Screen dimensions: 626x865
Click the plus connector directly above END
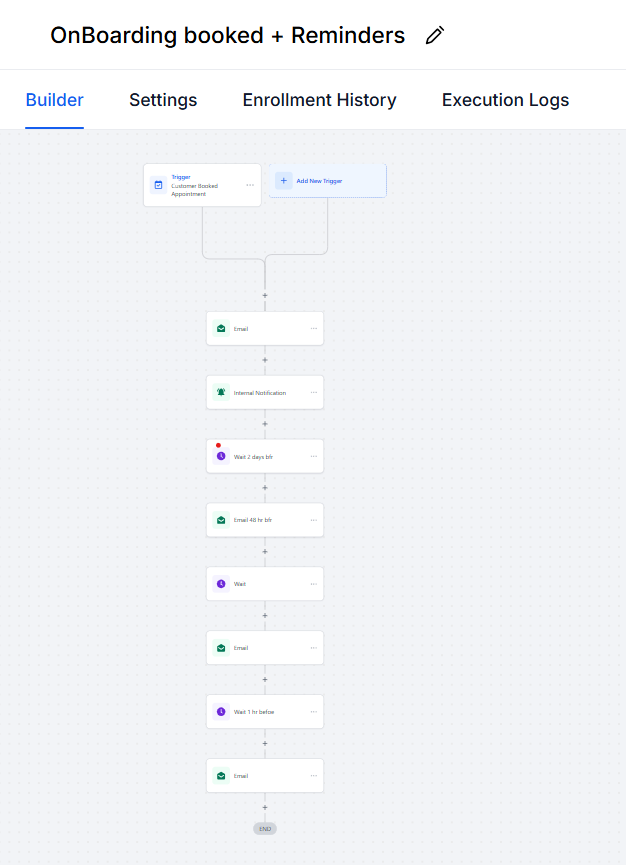click(x=265, y=807)
